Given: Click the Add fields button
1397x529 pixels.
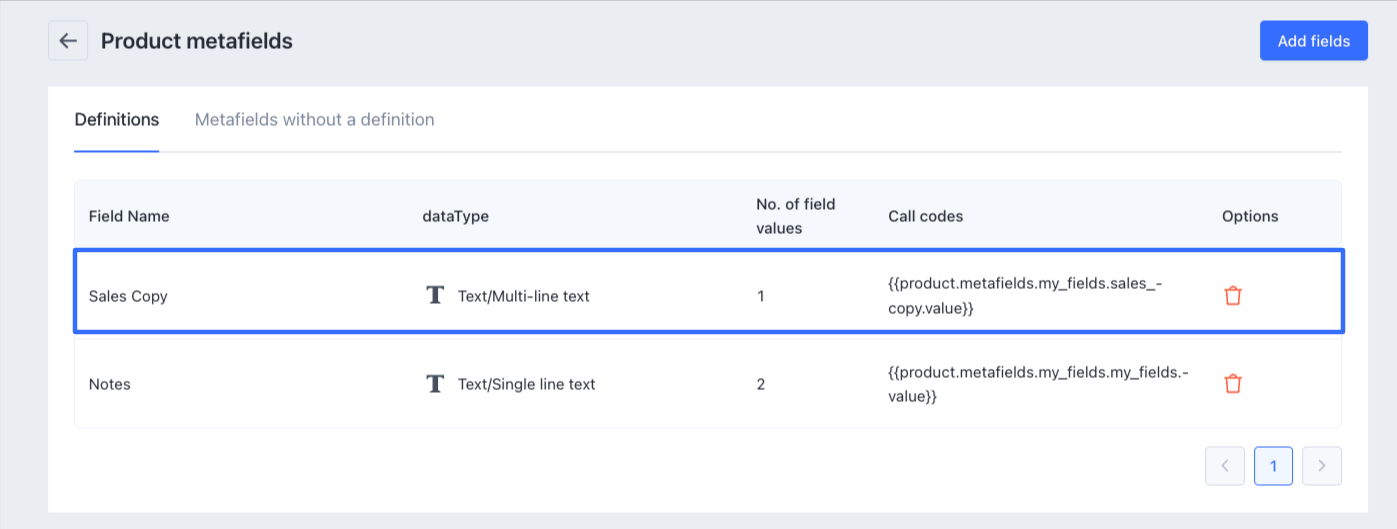Looking at the screenshot, I should click(x=1313, y=41).
